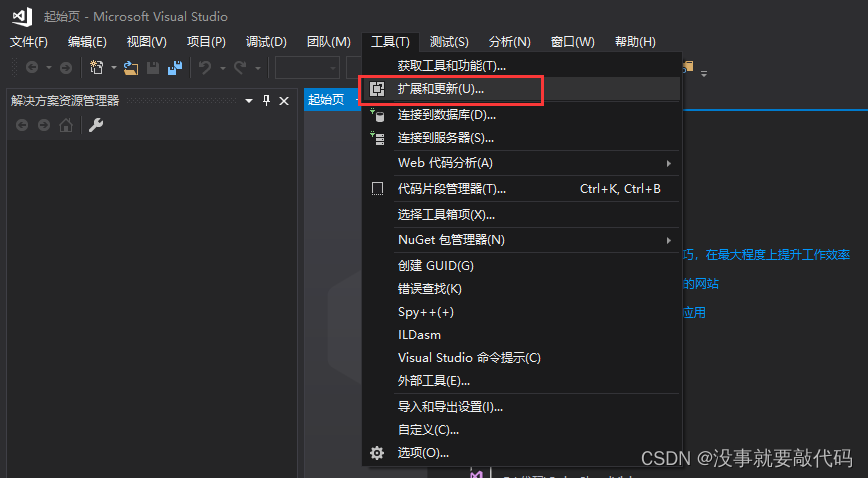868x478 pixels.
Task: Select Spy++(+) menu entry
Action: pyautogui.click(x=522, y=312)
